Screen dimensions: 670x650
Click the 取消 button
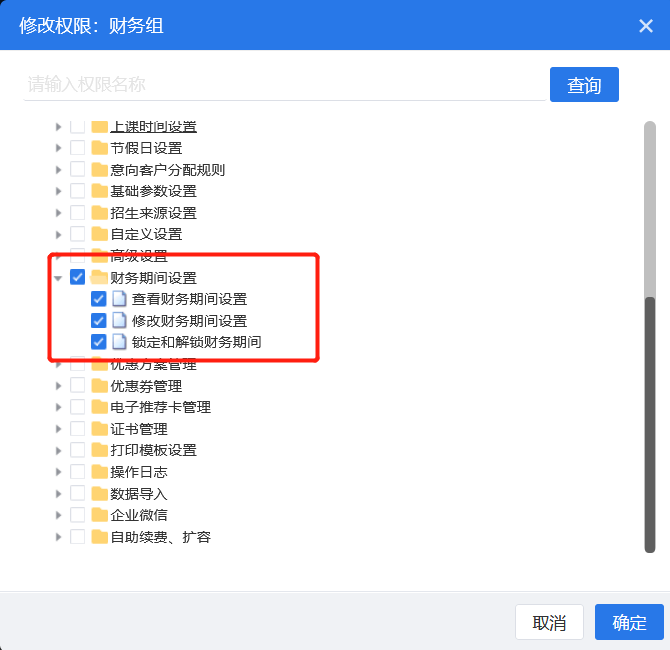(x=549, y=622)
